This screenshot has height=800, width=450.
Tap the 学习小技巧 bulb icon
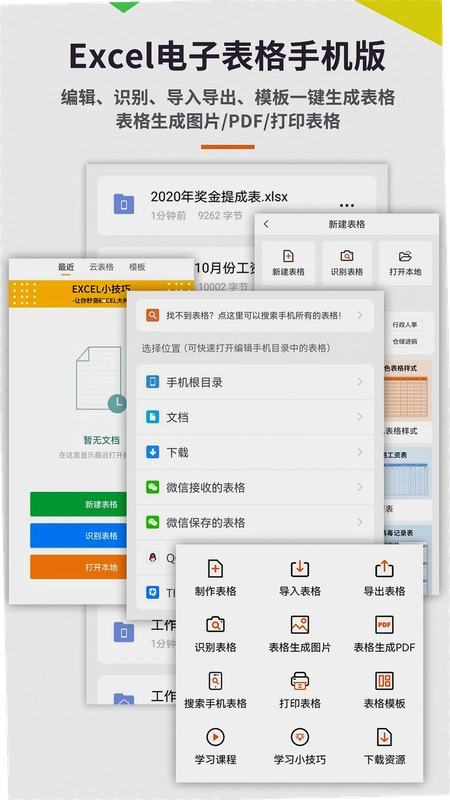(x=299, y=737)
